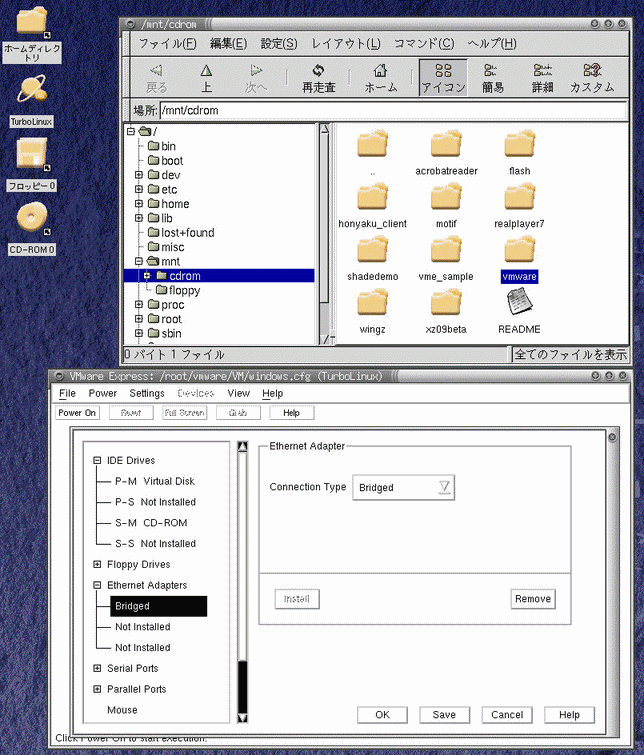Close the configuration editor panel
Image resolution: width=644 pixels, height=755 pixels.
(612, 437)
